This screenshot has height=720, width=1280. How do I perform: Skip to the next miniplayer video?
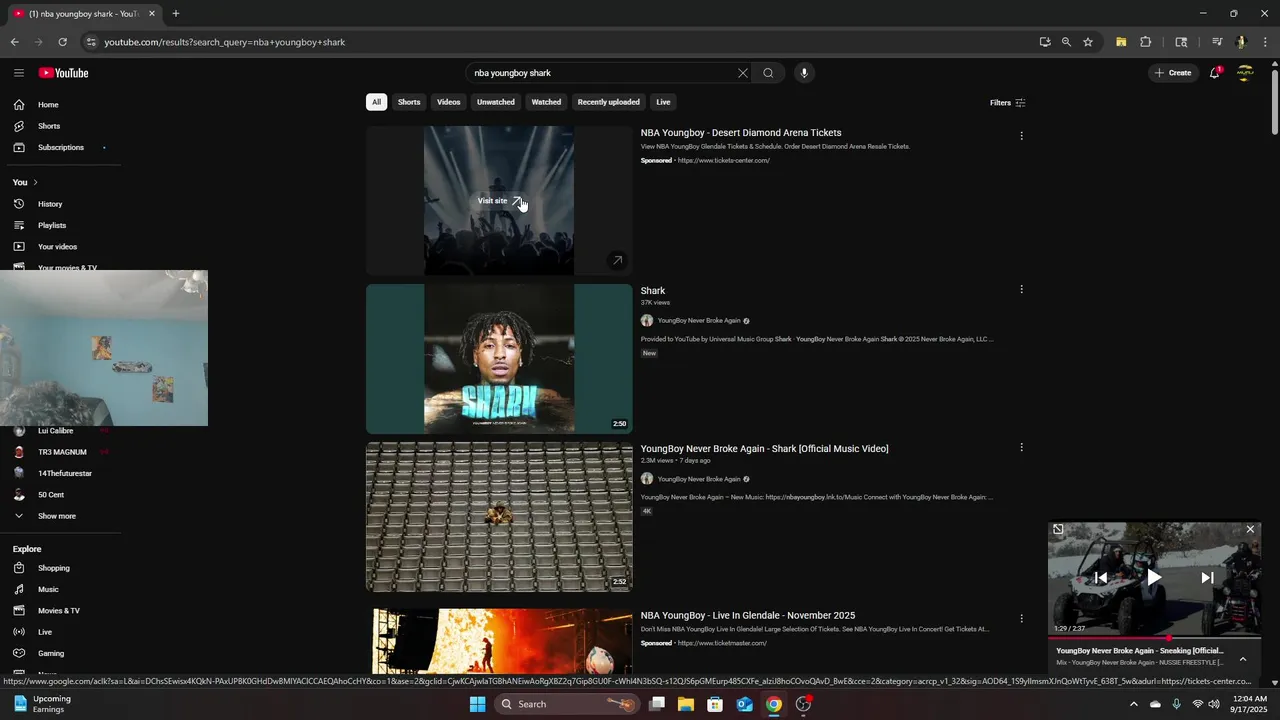pos(1207,577)
